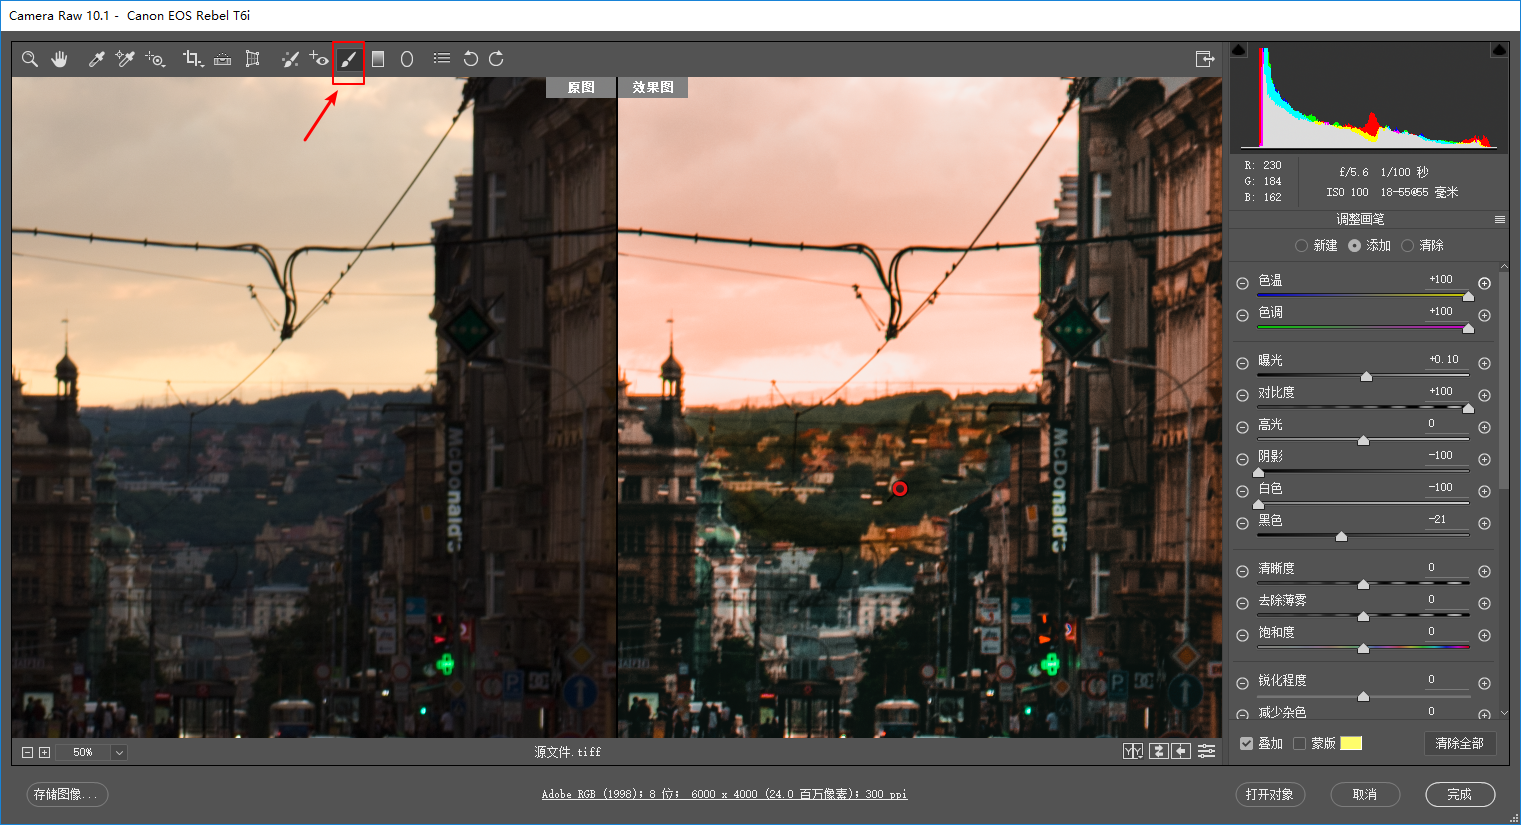Select the Targeted Adjustment tool
This screenshot has width=1521, height=825.
point(155,59)
